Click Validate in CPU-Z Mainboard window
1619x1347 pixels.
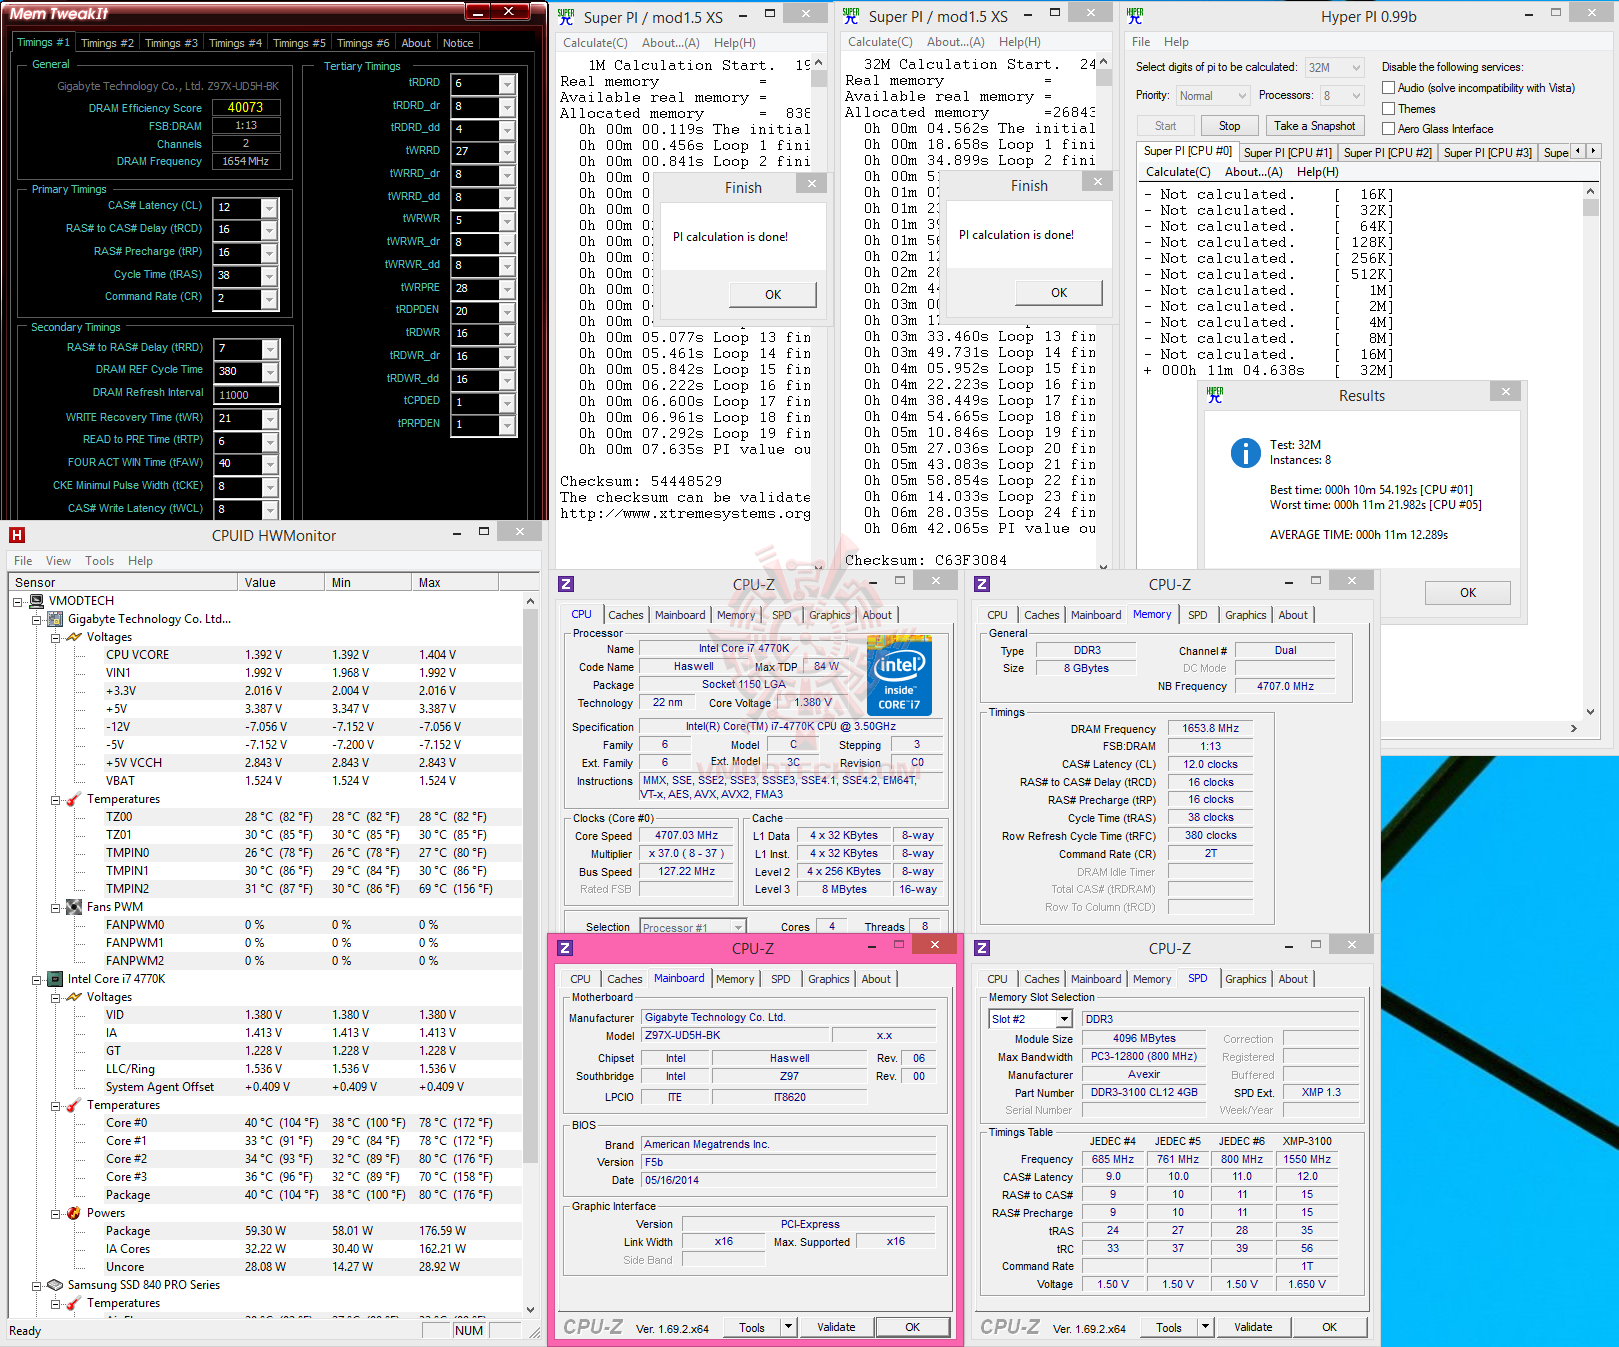click(836, 1327)
